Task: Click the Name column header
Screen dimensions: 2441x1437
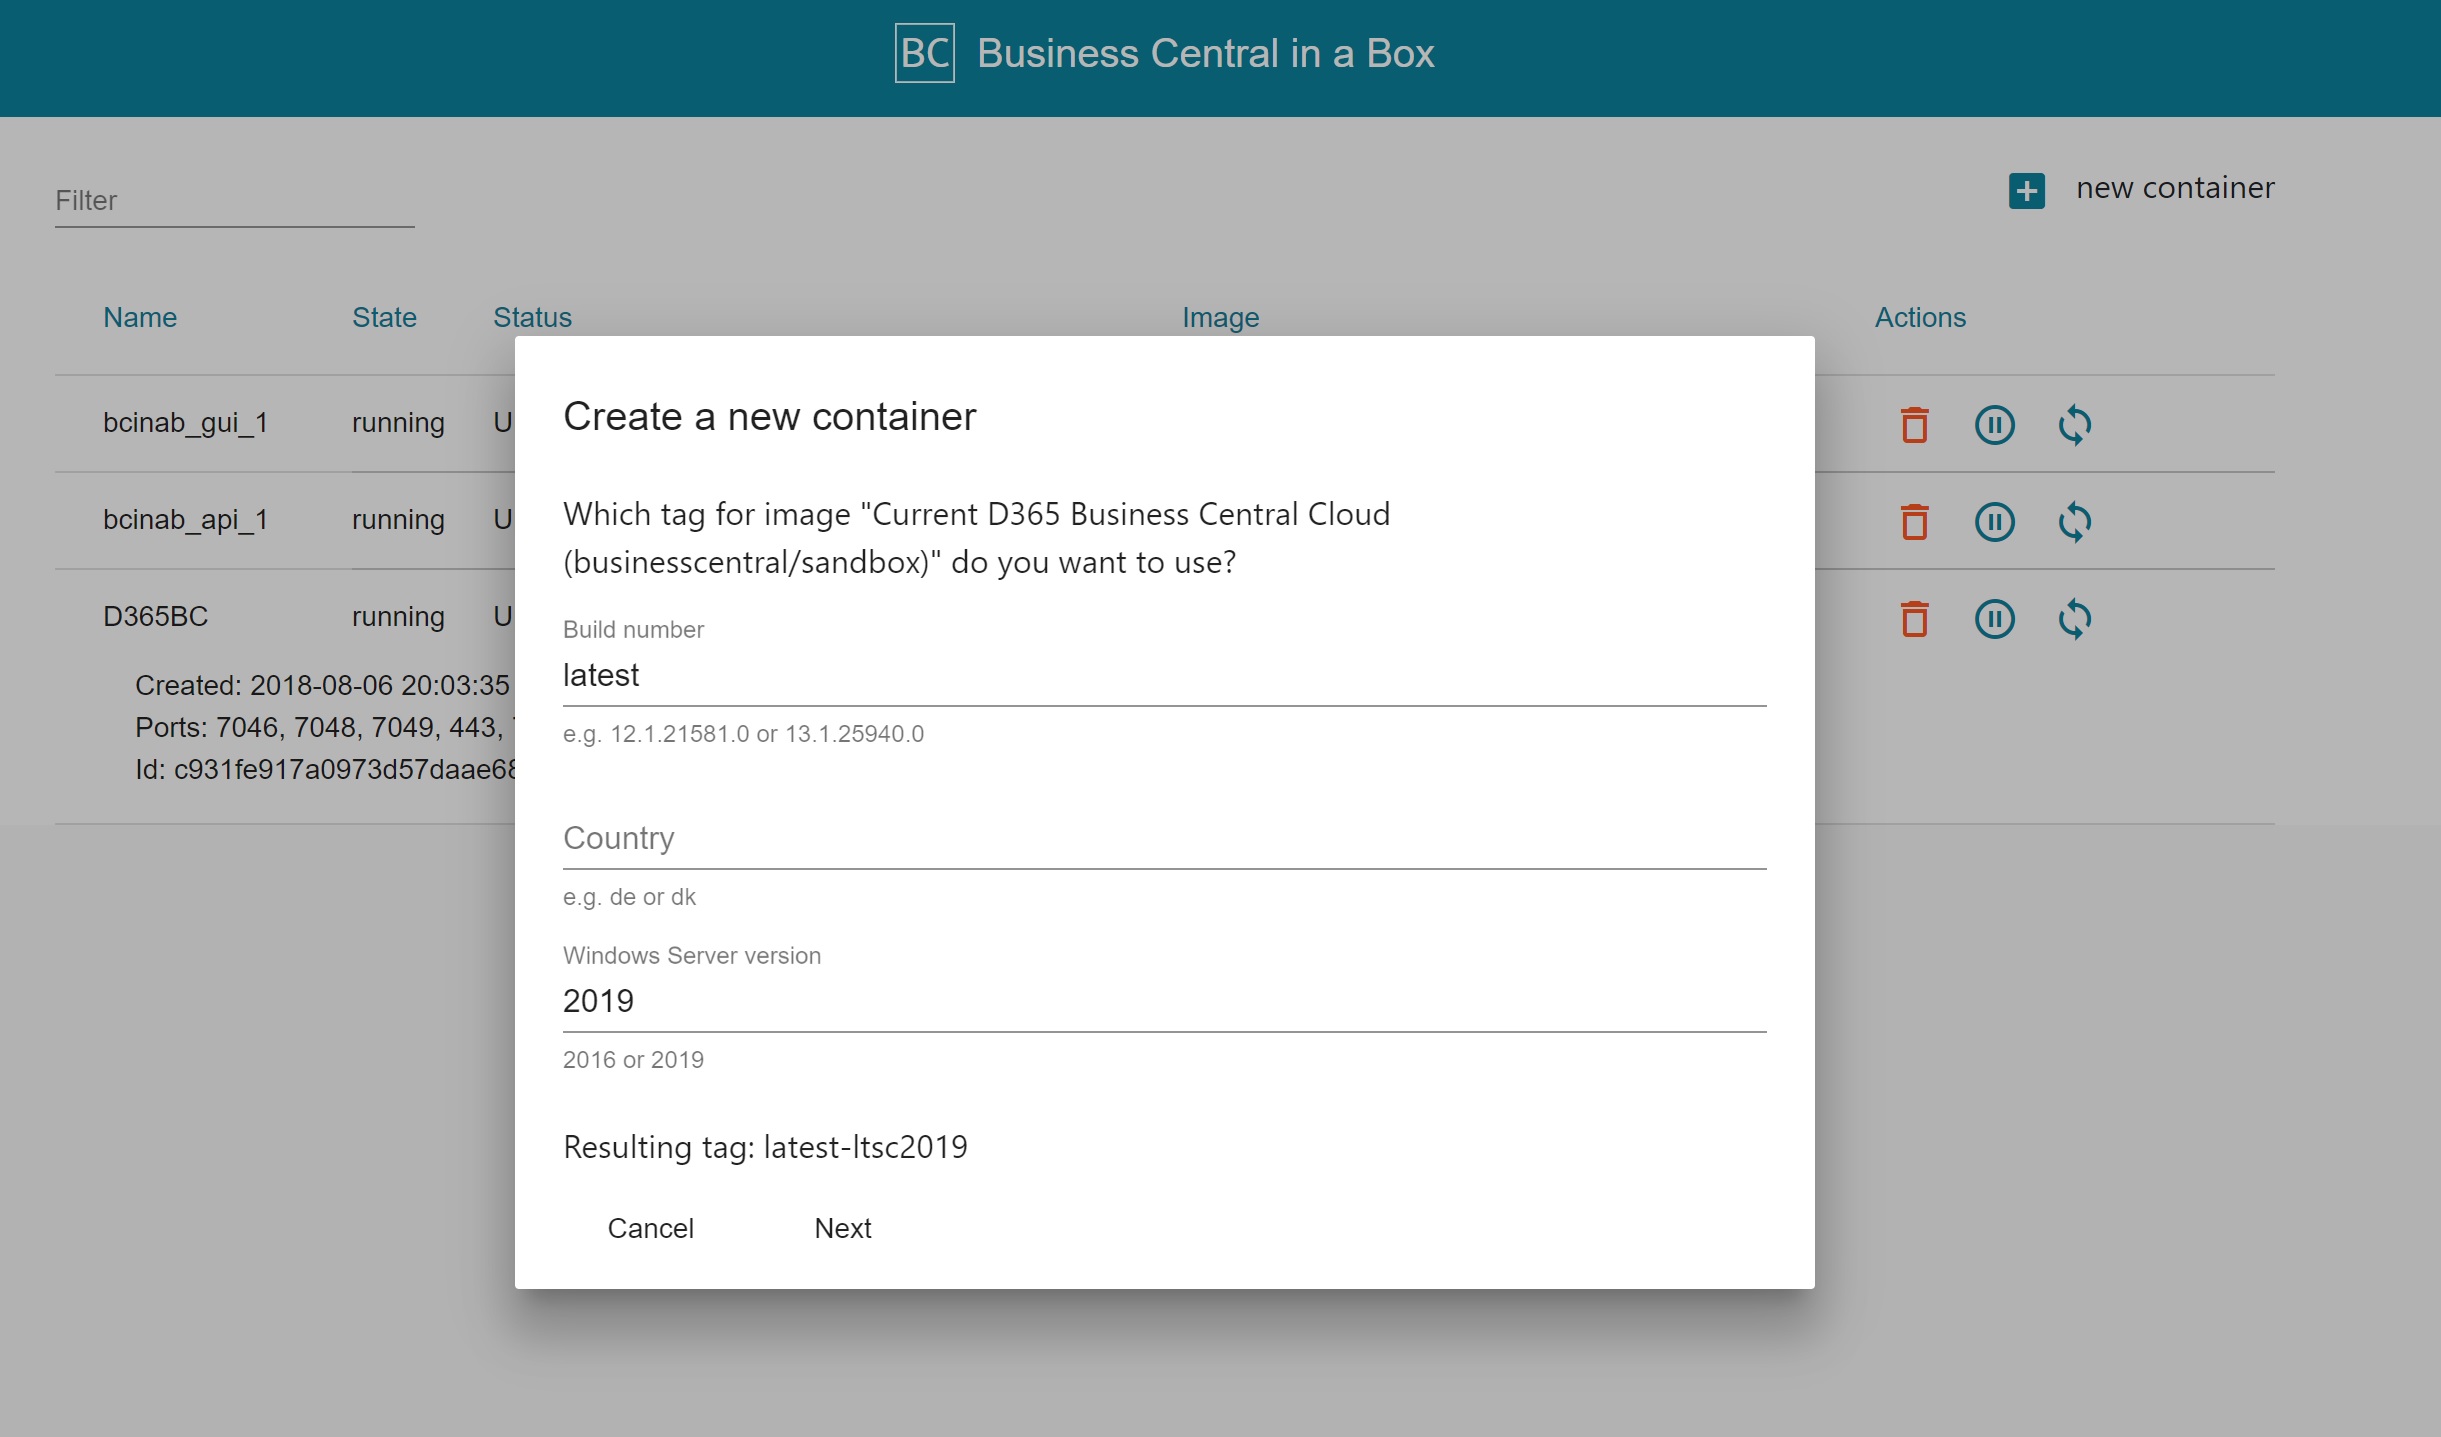Action: click(139, 317)
